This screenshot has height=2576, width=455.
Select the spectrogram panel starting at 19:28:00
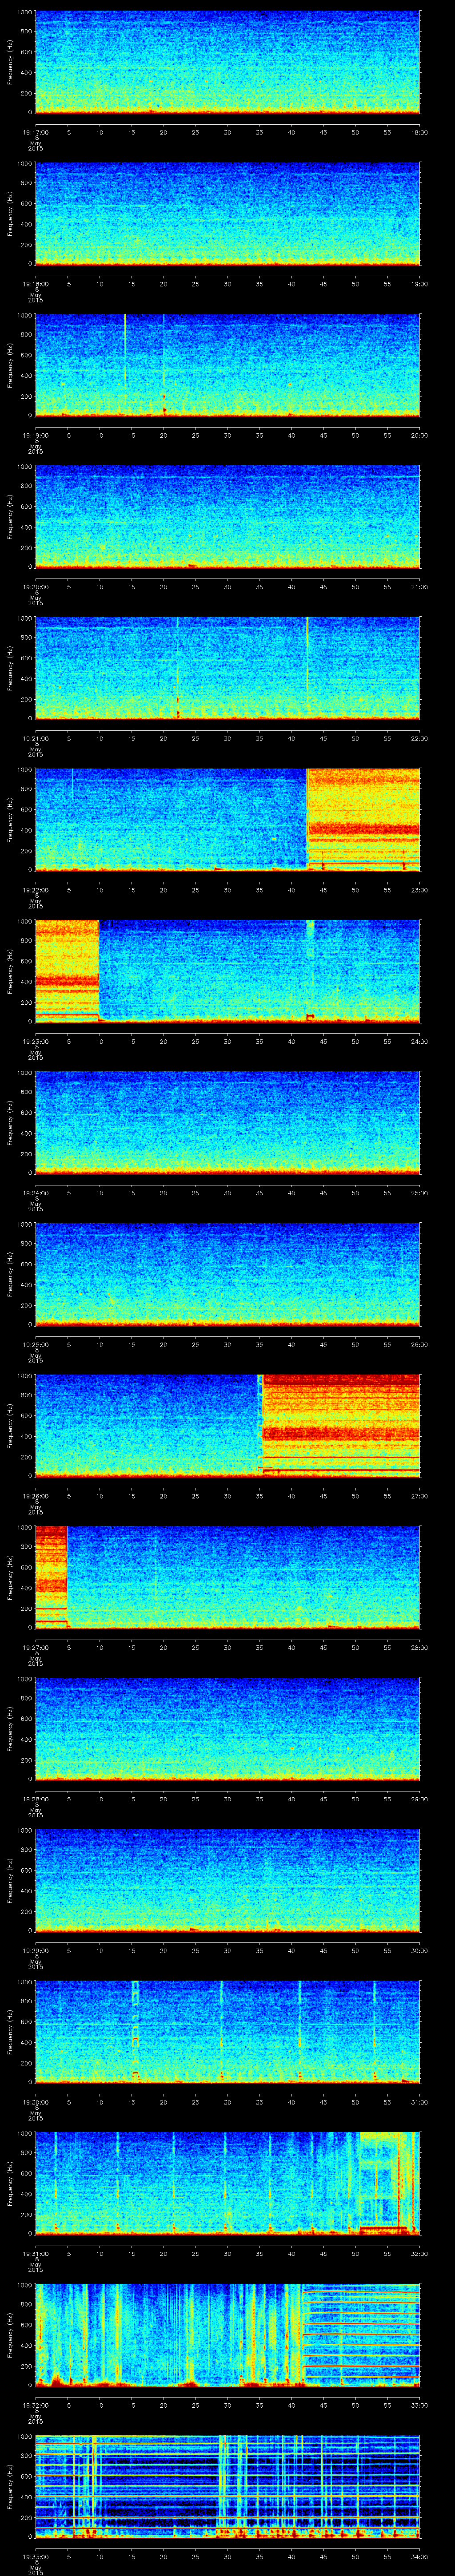pyautogui.click(x=227, y=1728)
